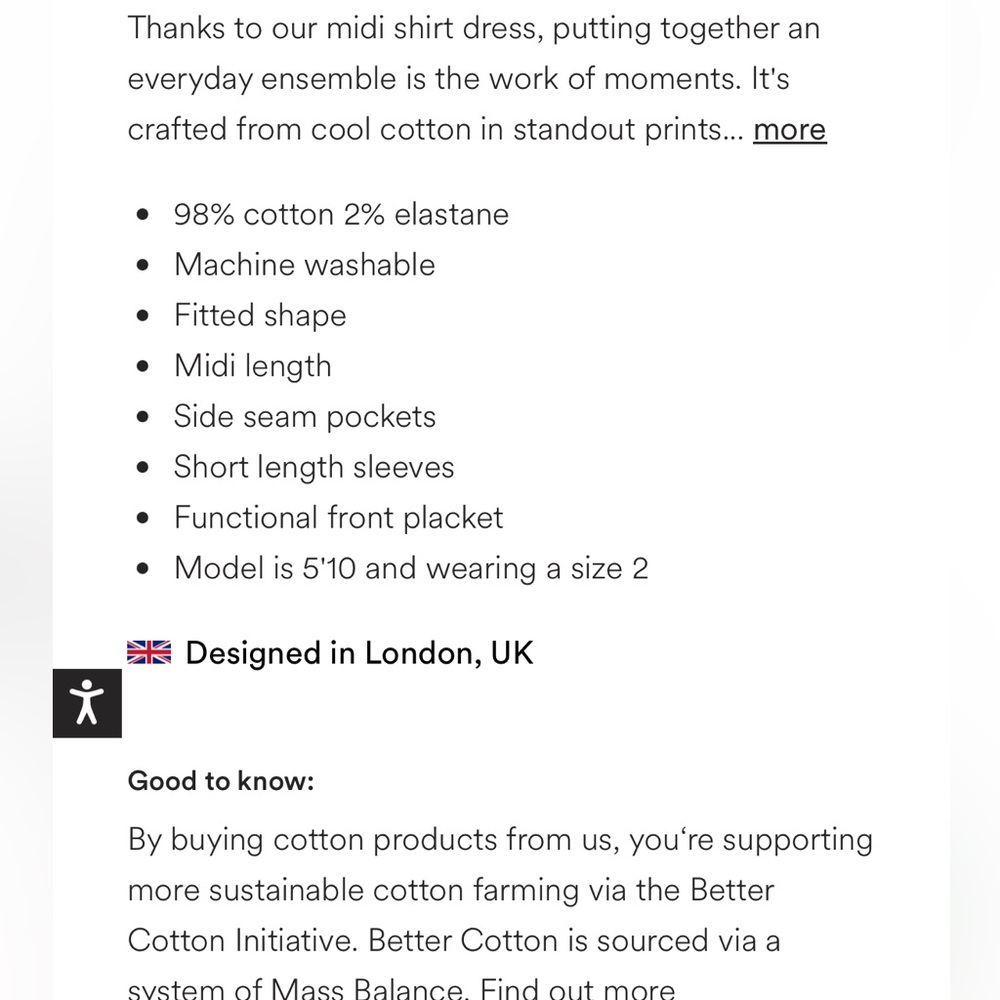
Task: Click 'Model is 5'10 and wearing a size 2'
Action: click(x=411, y=568)
